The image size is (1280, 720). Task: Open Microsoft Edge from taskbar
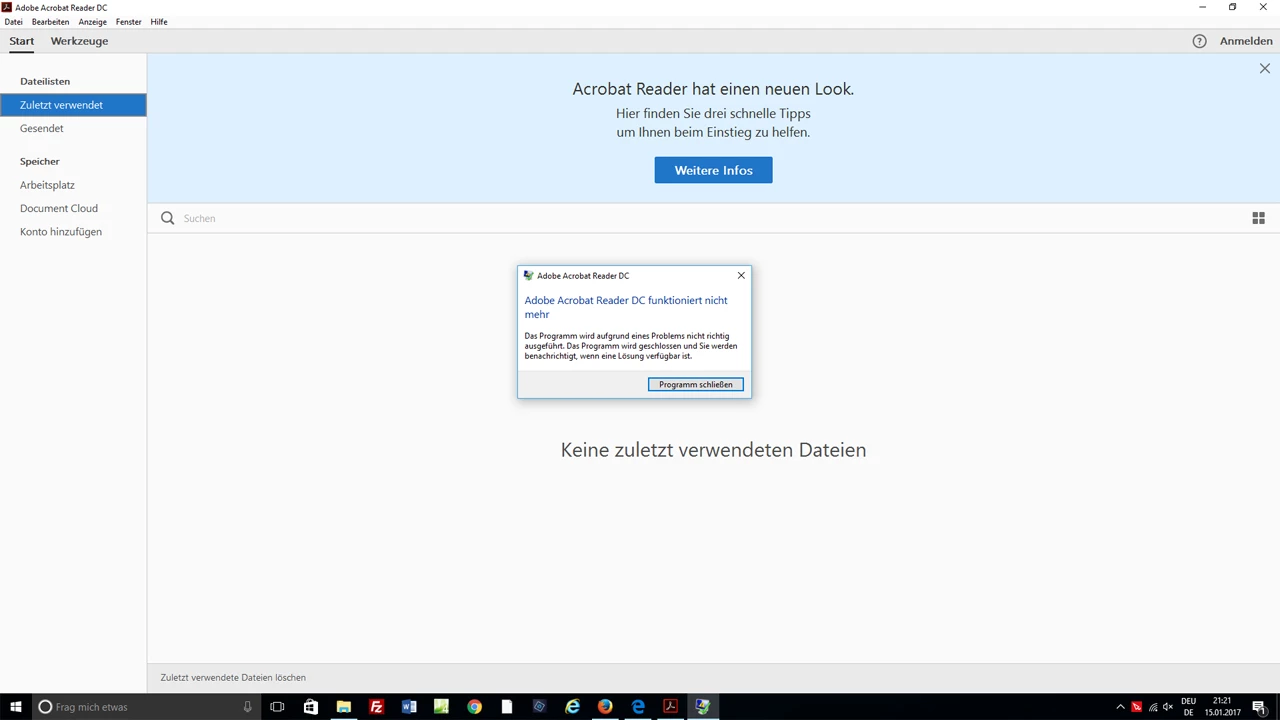coord(638,707)
